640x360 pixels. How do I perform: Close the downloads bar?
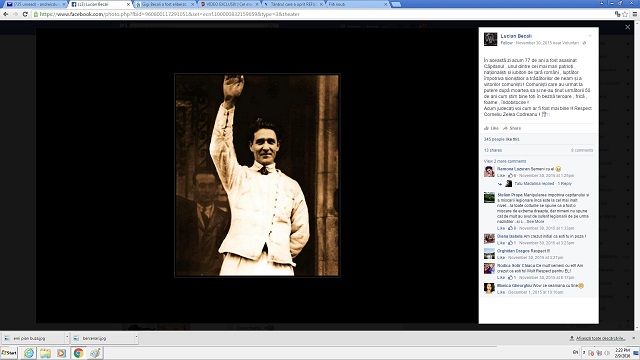(633, 338)
